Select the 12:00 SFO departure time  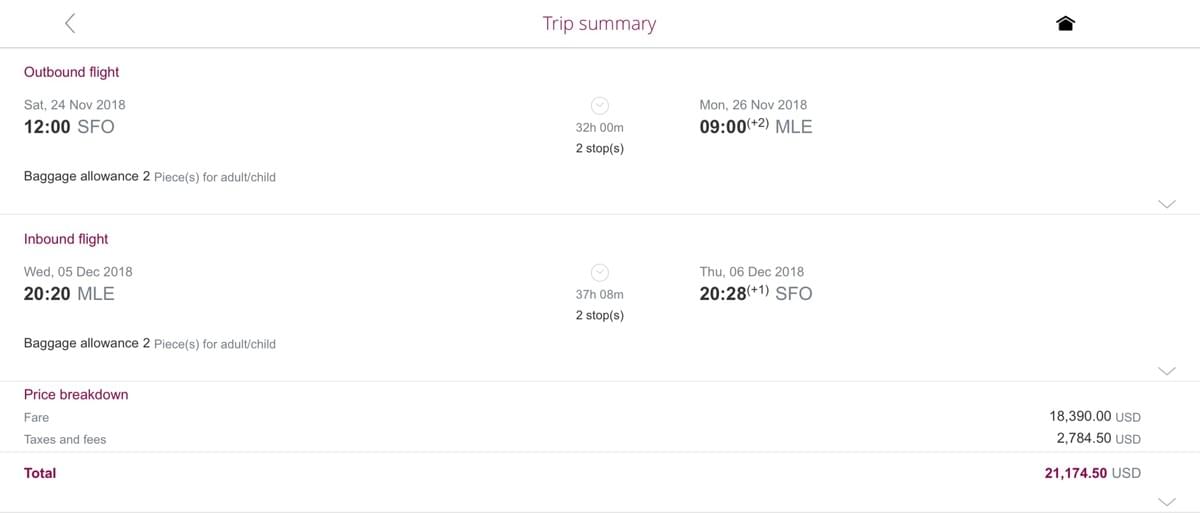coord(69,127)
